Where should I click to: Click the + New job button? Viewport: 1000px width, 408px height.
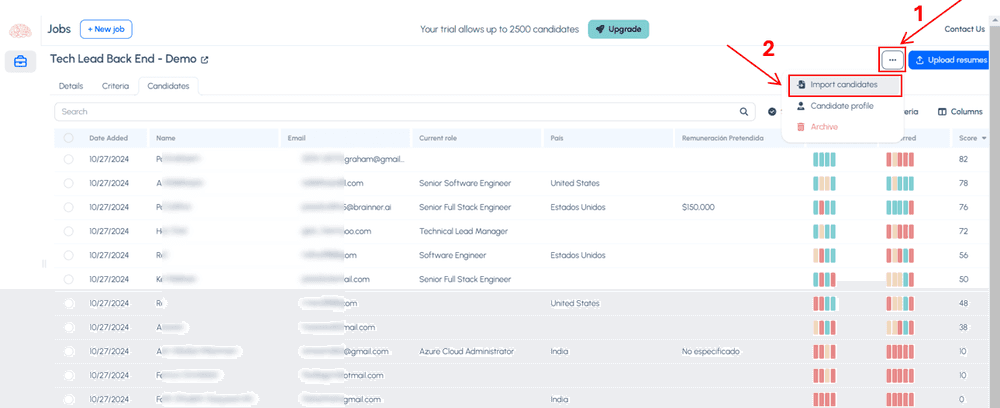coord(106,29)
